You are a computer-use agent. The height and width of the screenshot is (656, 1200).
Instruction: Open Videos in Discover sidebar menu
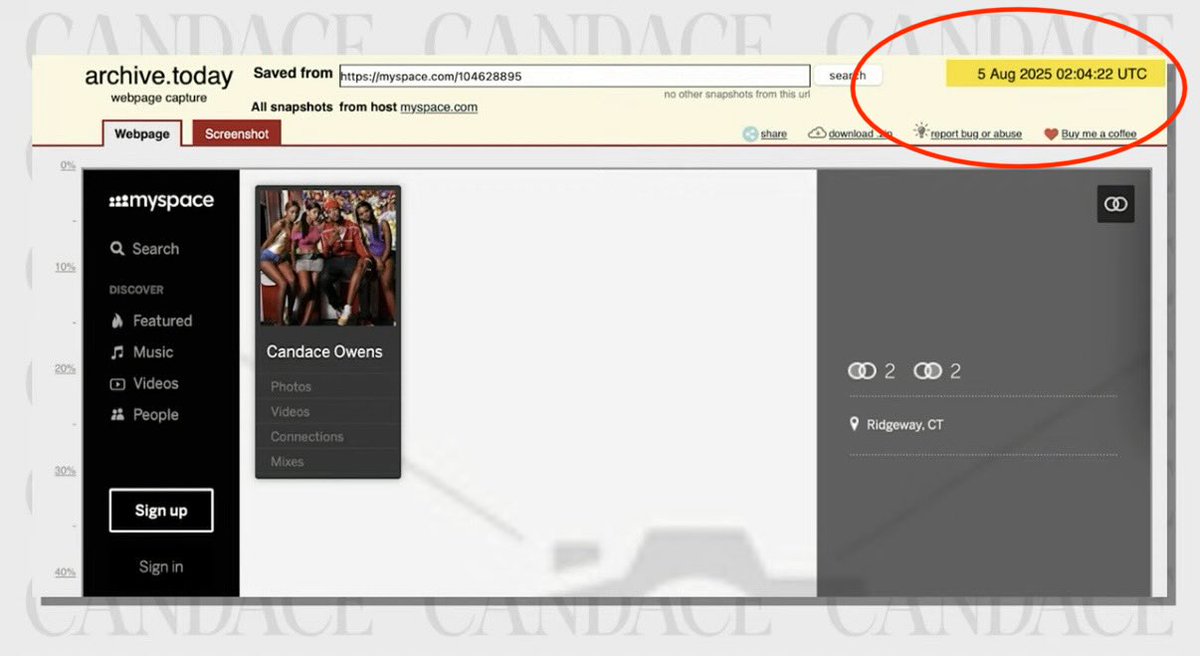click(x=156, y=383)
